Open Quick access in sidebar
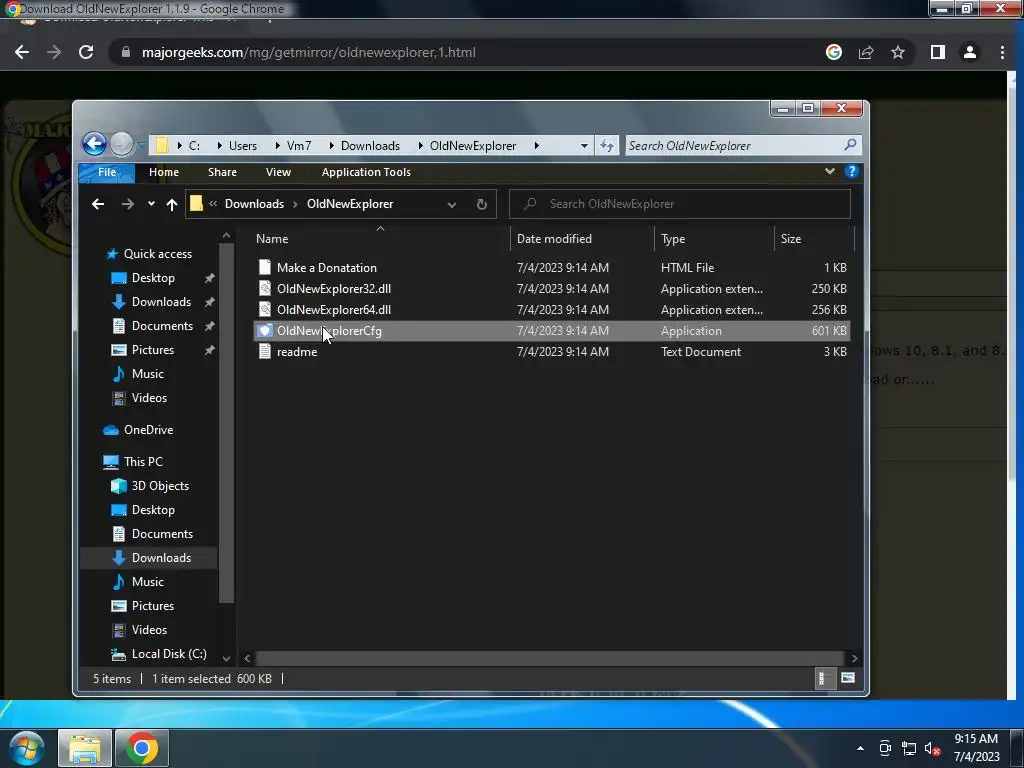Screen dimensions: 1024x768 [157, 254]
